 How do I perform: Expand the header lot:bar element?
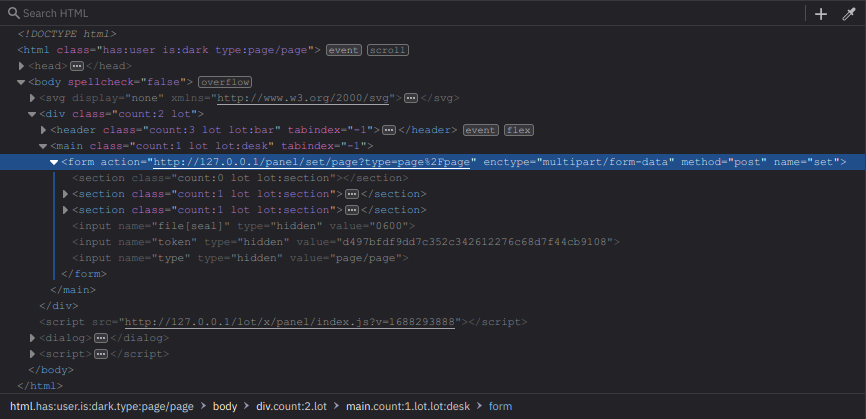point(44,130)
